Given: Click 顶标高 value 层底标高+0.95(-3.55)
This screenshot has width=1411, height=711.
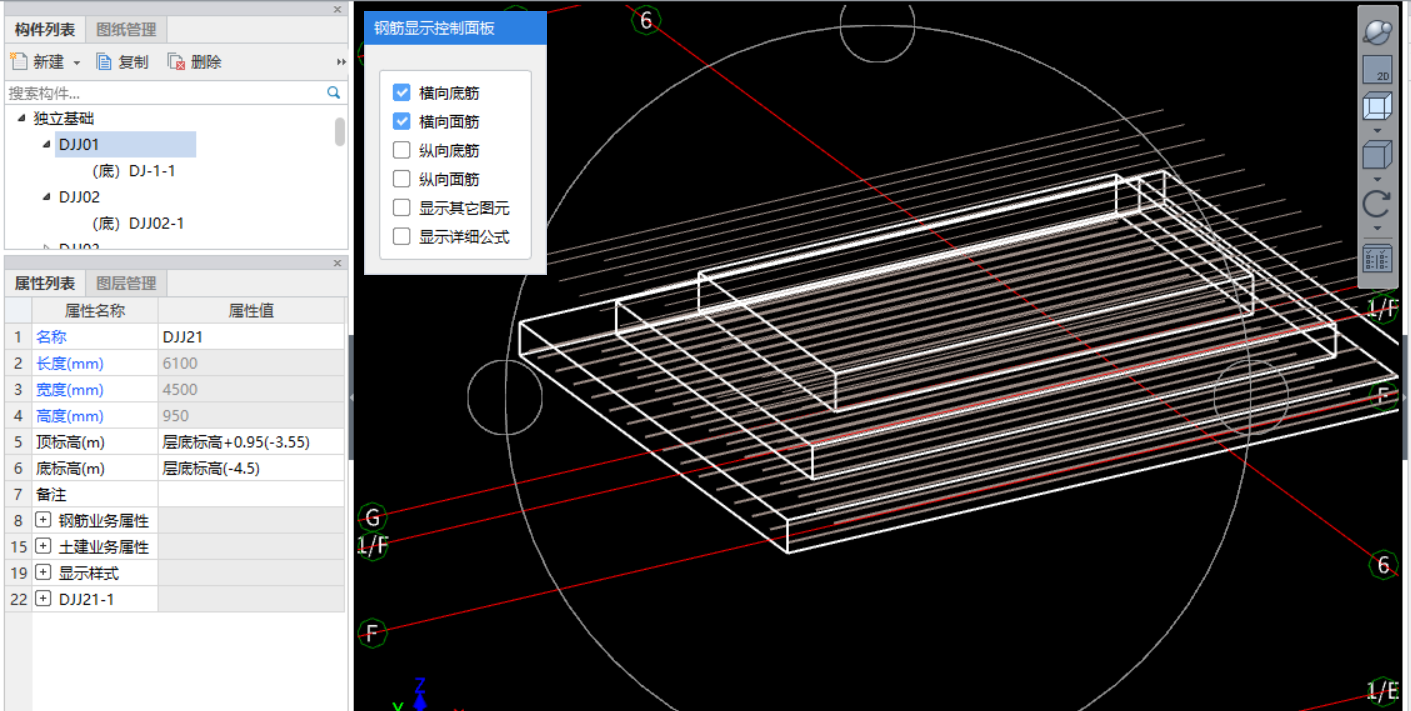Looking at the screenshot, I should point(251,442).
